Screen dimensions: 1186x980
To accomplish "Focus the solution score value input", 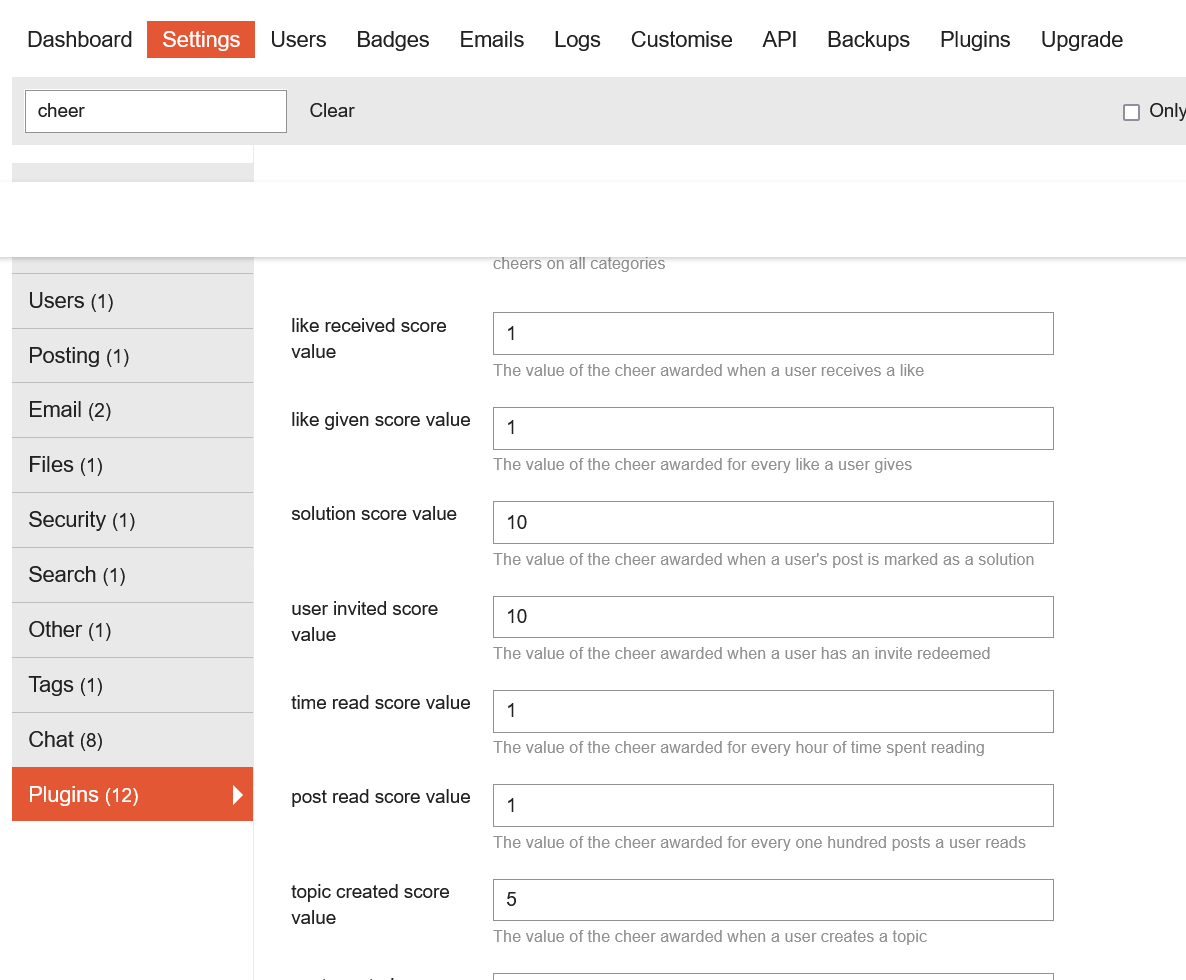I will click(773, 523).
